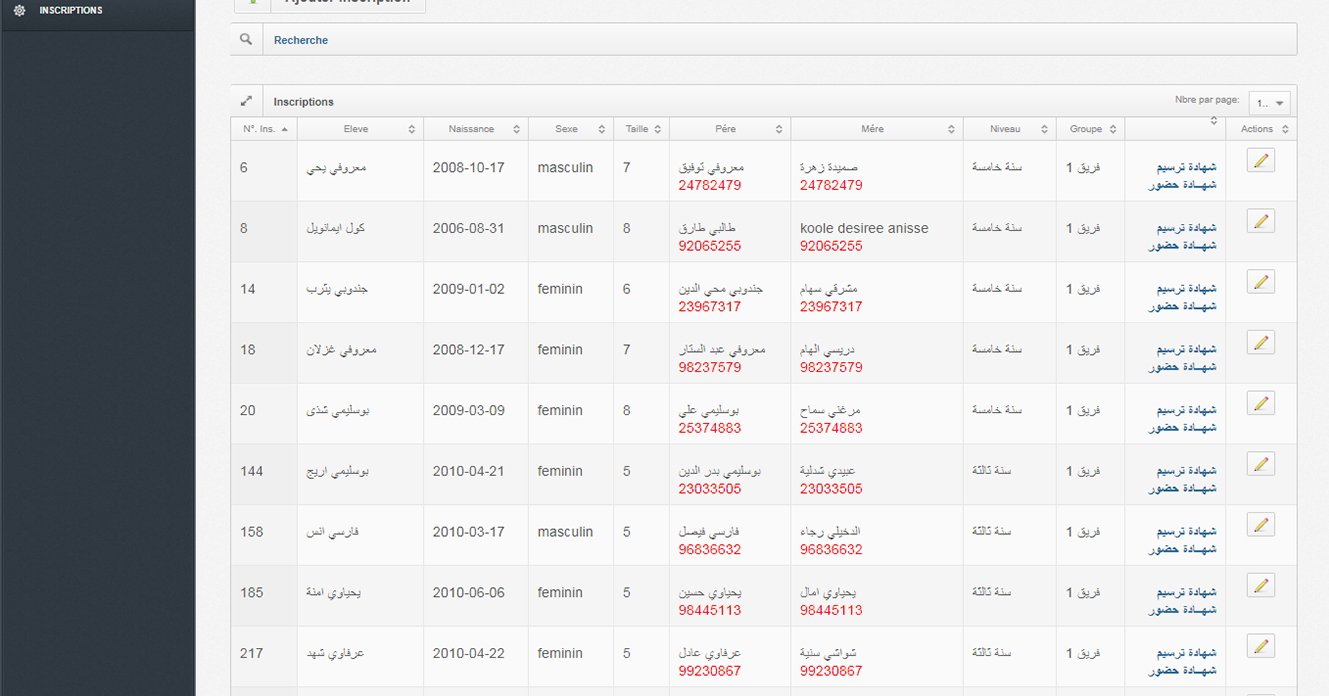Viewport: 1329px width, 696px height.
Task: Click the sort arrows on Niveau header
Action: (x=1044, y=129)
